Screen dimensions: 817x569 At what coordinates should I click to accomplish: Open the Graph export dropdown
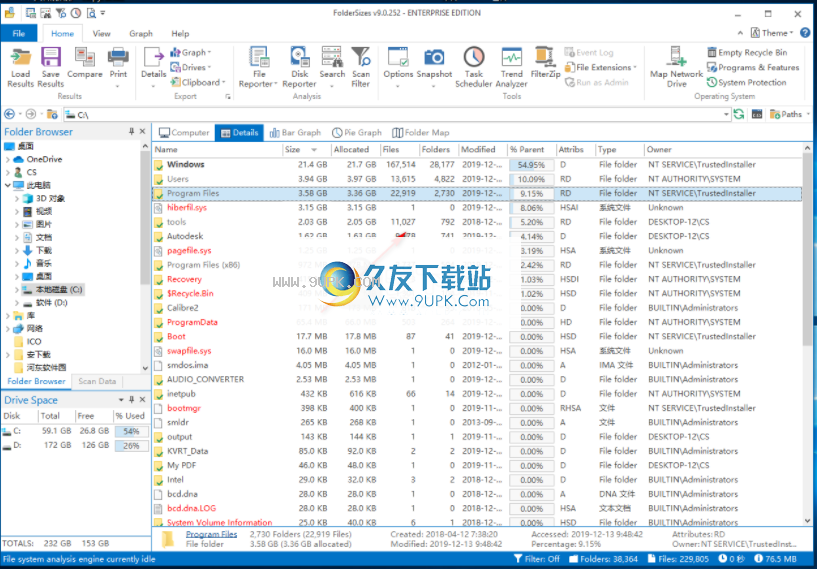pos(191,53)
